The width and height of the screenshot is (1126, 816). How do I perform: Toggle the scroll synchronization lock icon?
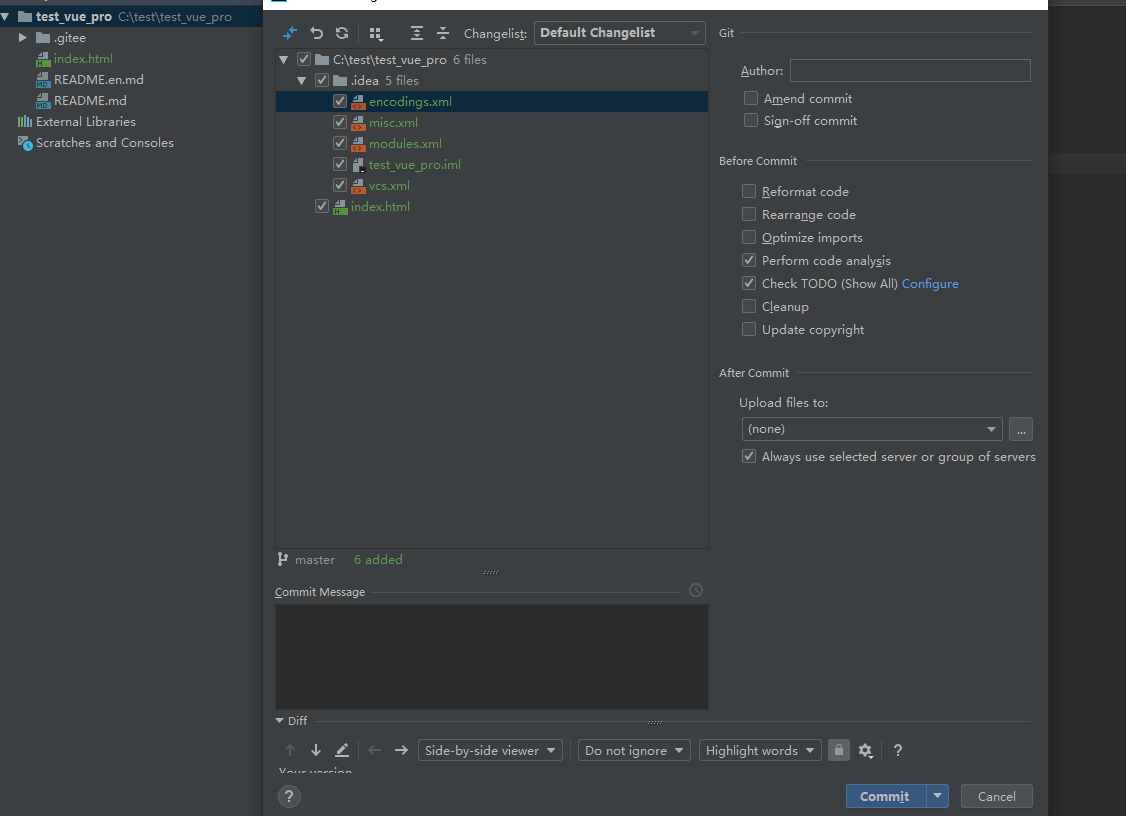[x=839, y=750]
